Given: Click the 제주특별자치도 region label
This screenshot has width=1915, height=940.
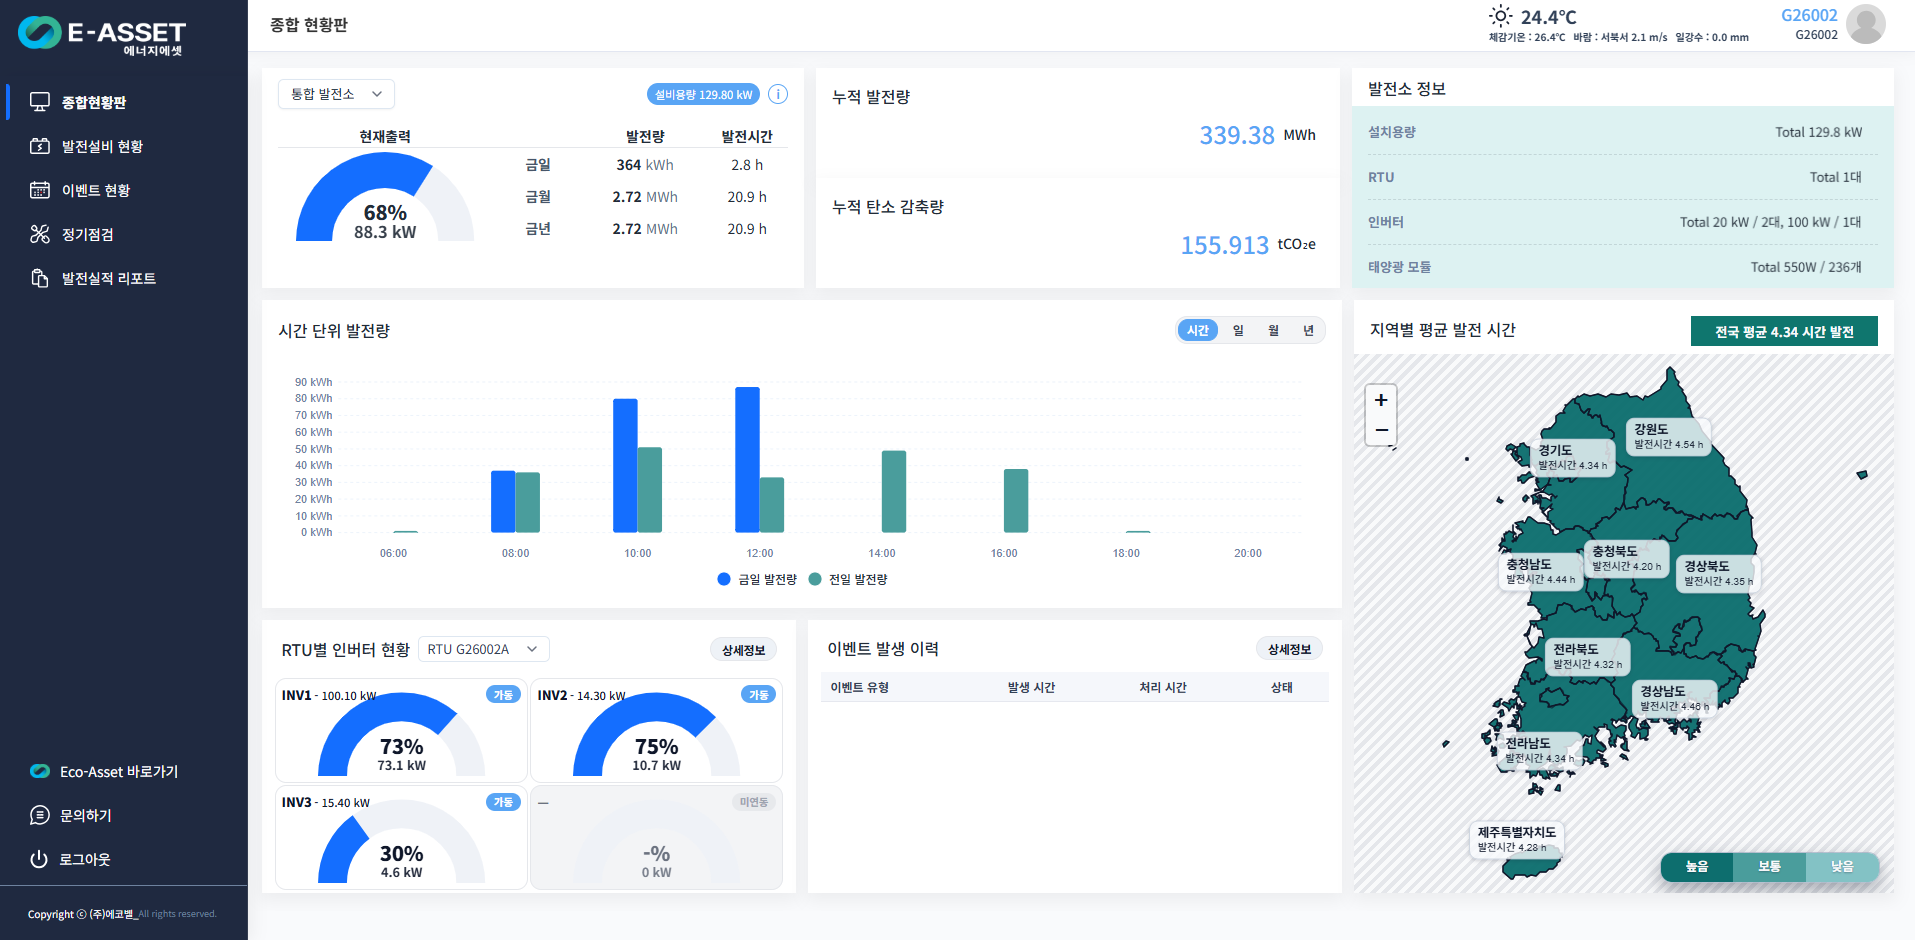Looking at the screenshot, I should pyautogui.click(x=1517, y=839).
